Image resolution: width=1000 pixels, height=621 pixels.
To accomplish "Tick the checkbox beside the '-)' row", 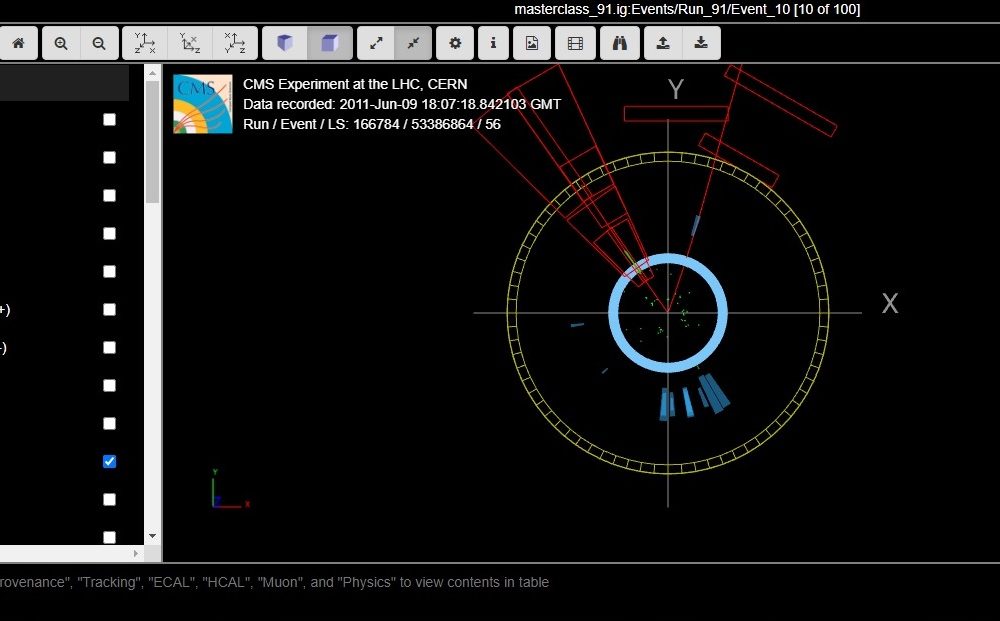I will click(110, 347).
